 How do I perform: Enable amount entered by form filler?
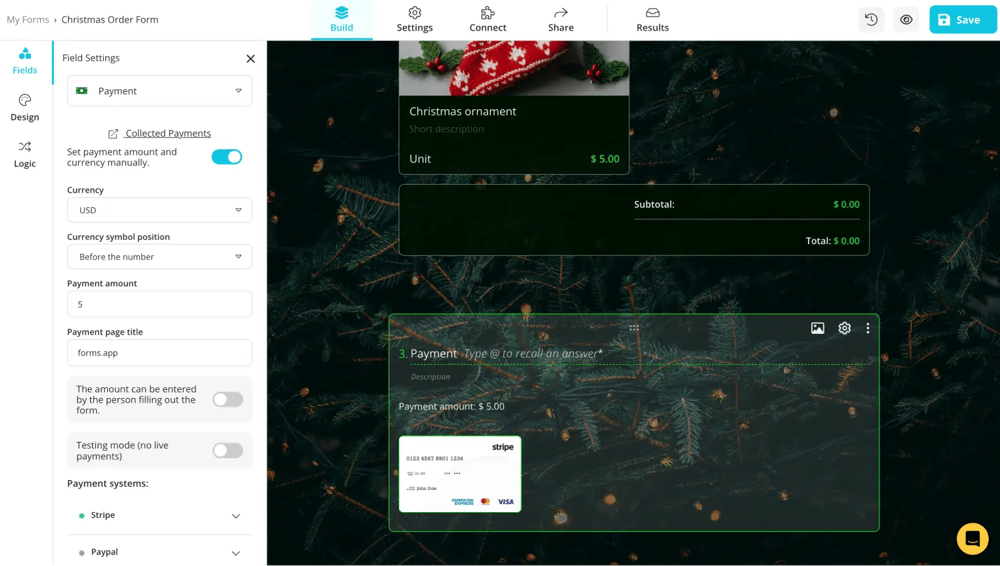pyautogui.click(x=227, y=399)
